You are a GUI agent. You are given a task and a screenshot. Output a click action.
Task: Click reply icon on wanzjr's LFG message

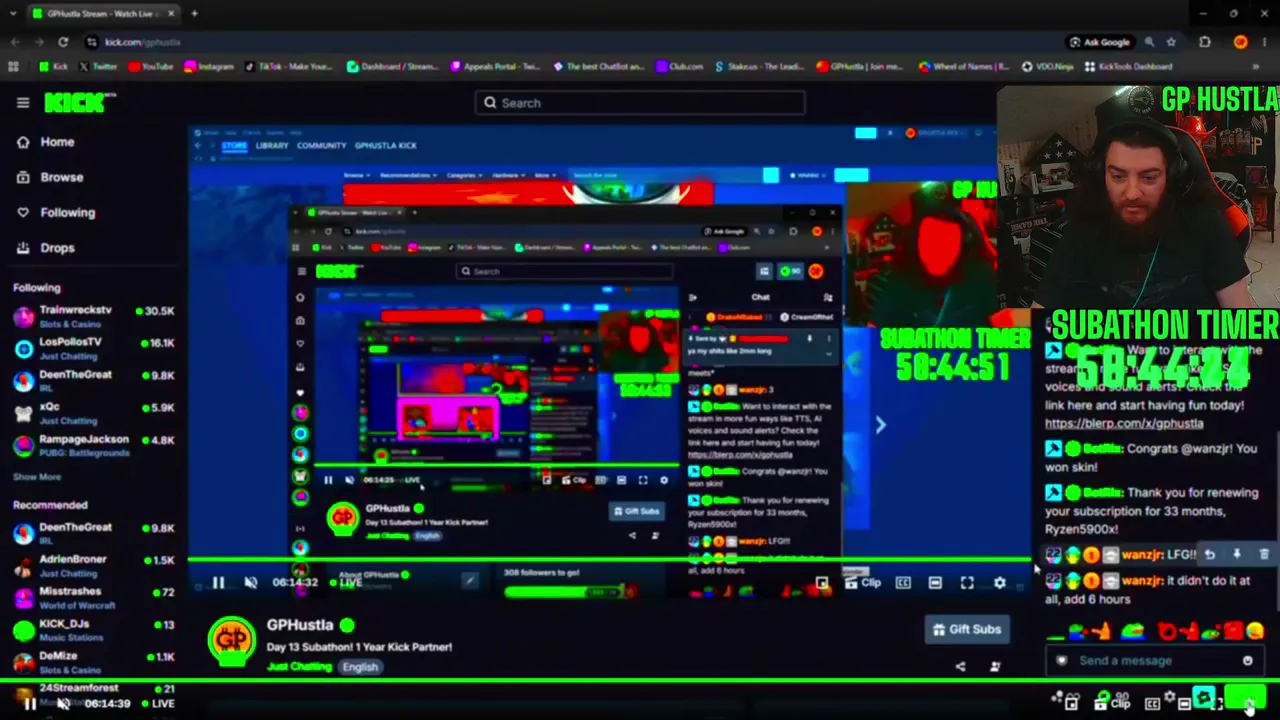1210,554
